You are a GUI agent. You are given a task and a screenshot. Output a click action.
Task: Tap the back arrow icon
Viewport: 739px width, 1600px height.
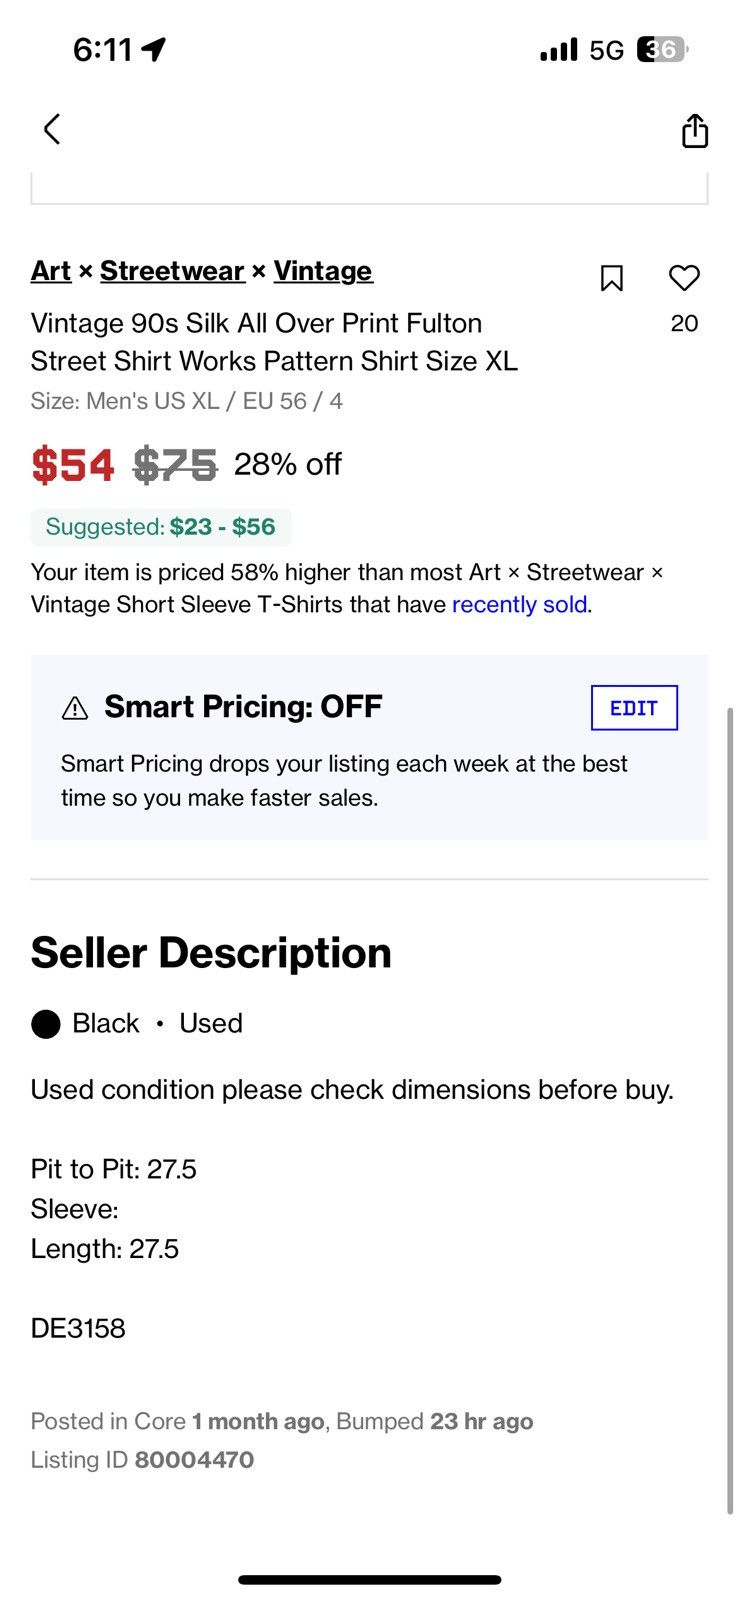pos(52,129)
